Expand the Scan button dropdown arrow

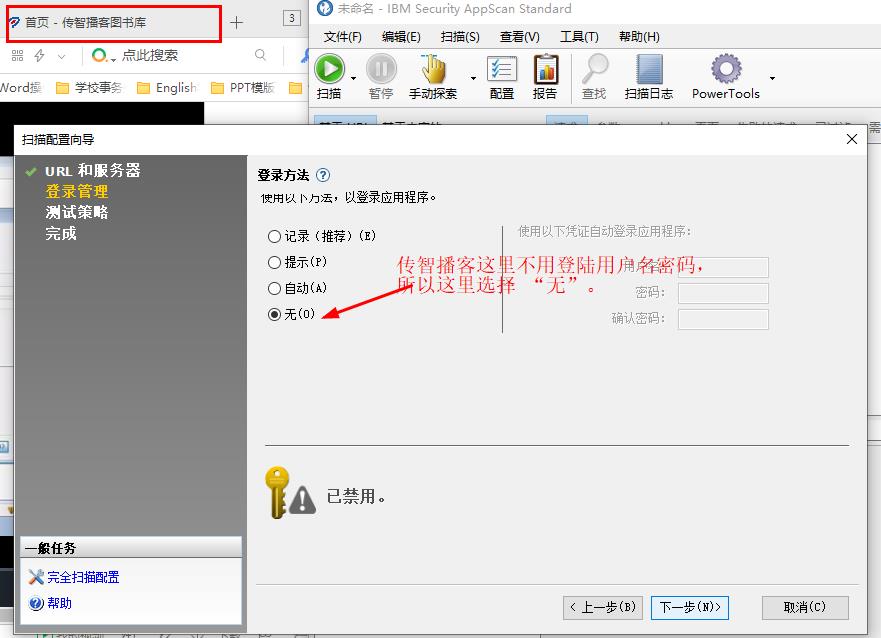(353, 78)
